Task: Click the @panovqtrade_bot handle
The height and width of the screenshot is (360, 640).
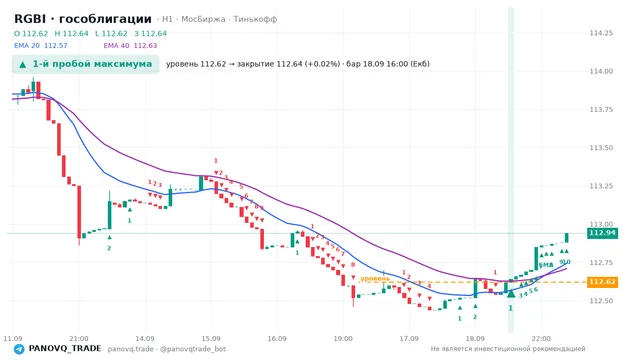Action: pyautogui.click(x=193, y=349)
